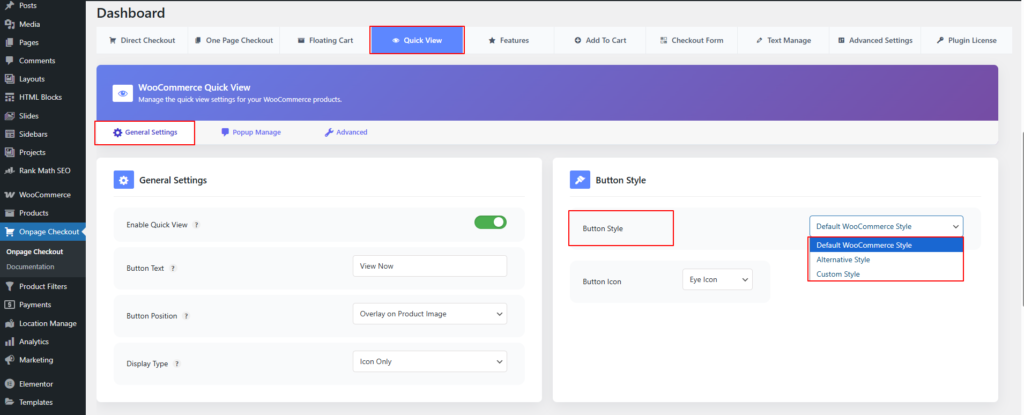
Task: Click the Analytics chart icon
Action: click(9, 342)
